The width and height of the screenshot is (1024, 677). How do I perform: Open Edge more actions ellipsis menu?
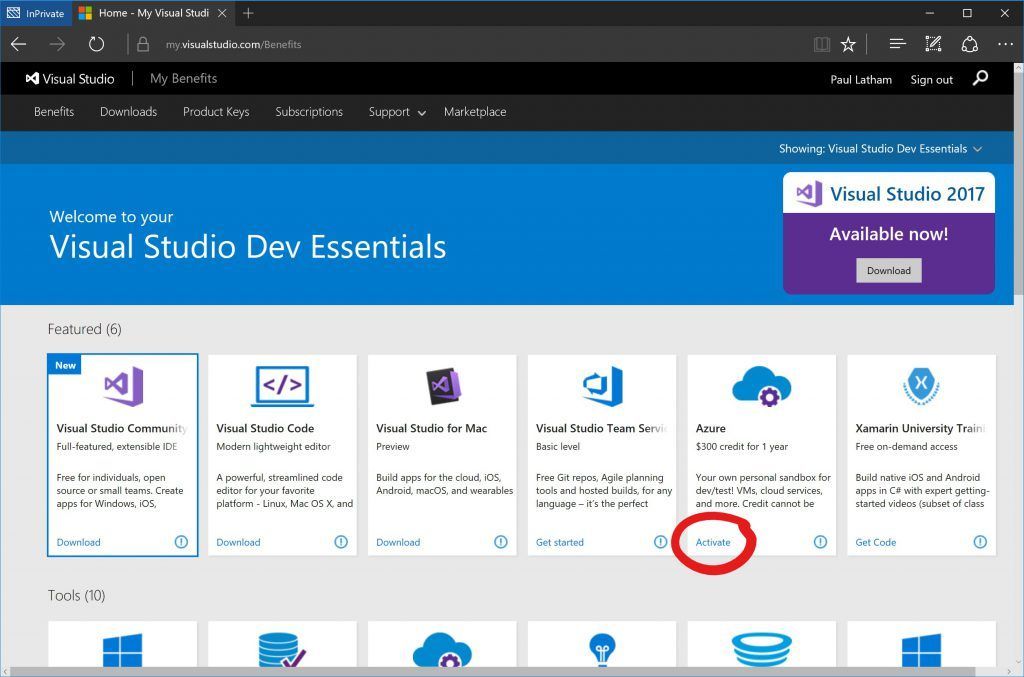click(1005, 44)
